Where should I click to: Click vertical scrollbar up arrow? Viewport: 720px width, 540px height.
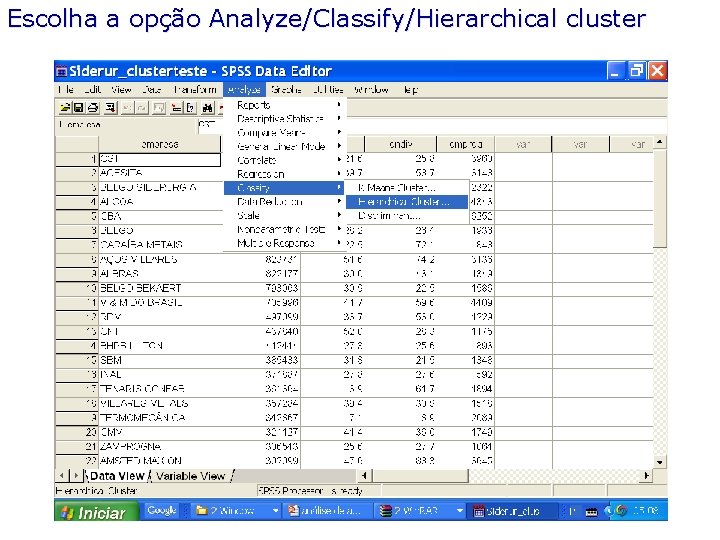(x=659, y=142)
